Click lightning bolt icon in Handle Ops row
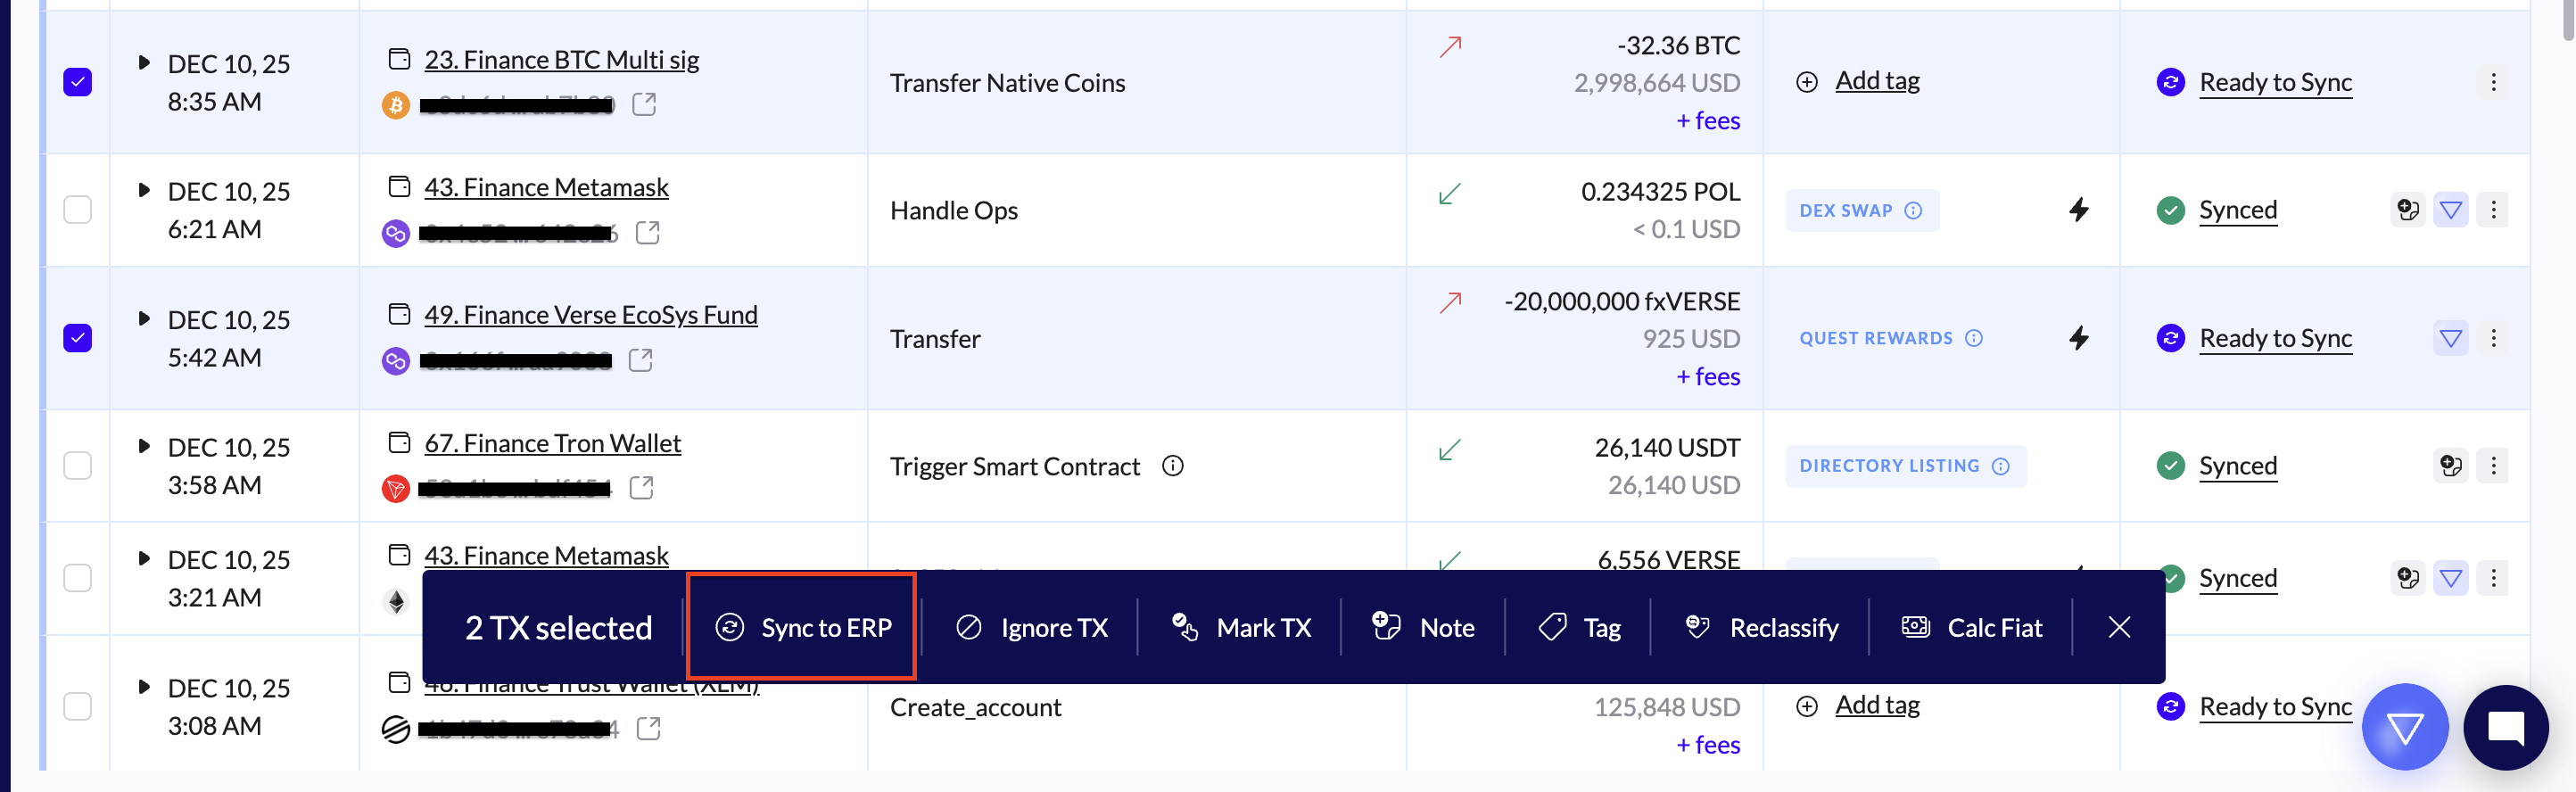Image resolution: width=2576 pixels, height=792 pixels. [2078, 210]
